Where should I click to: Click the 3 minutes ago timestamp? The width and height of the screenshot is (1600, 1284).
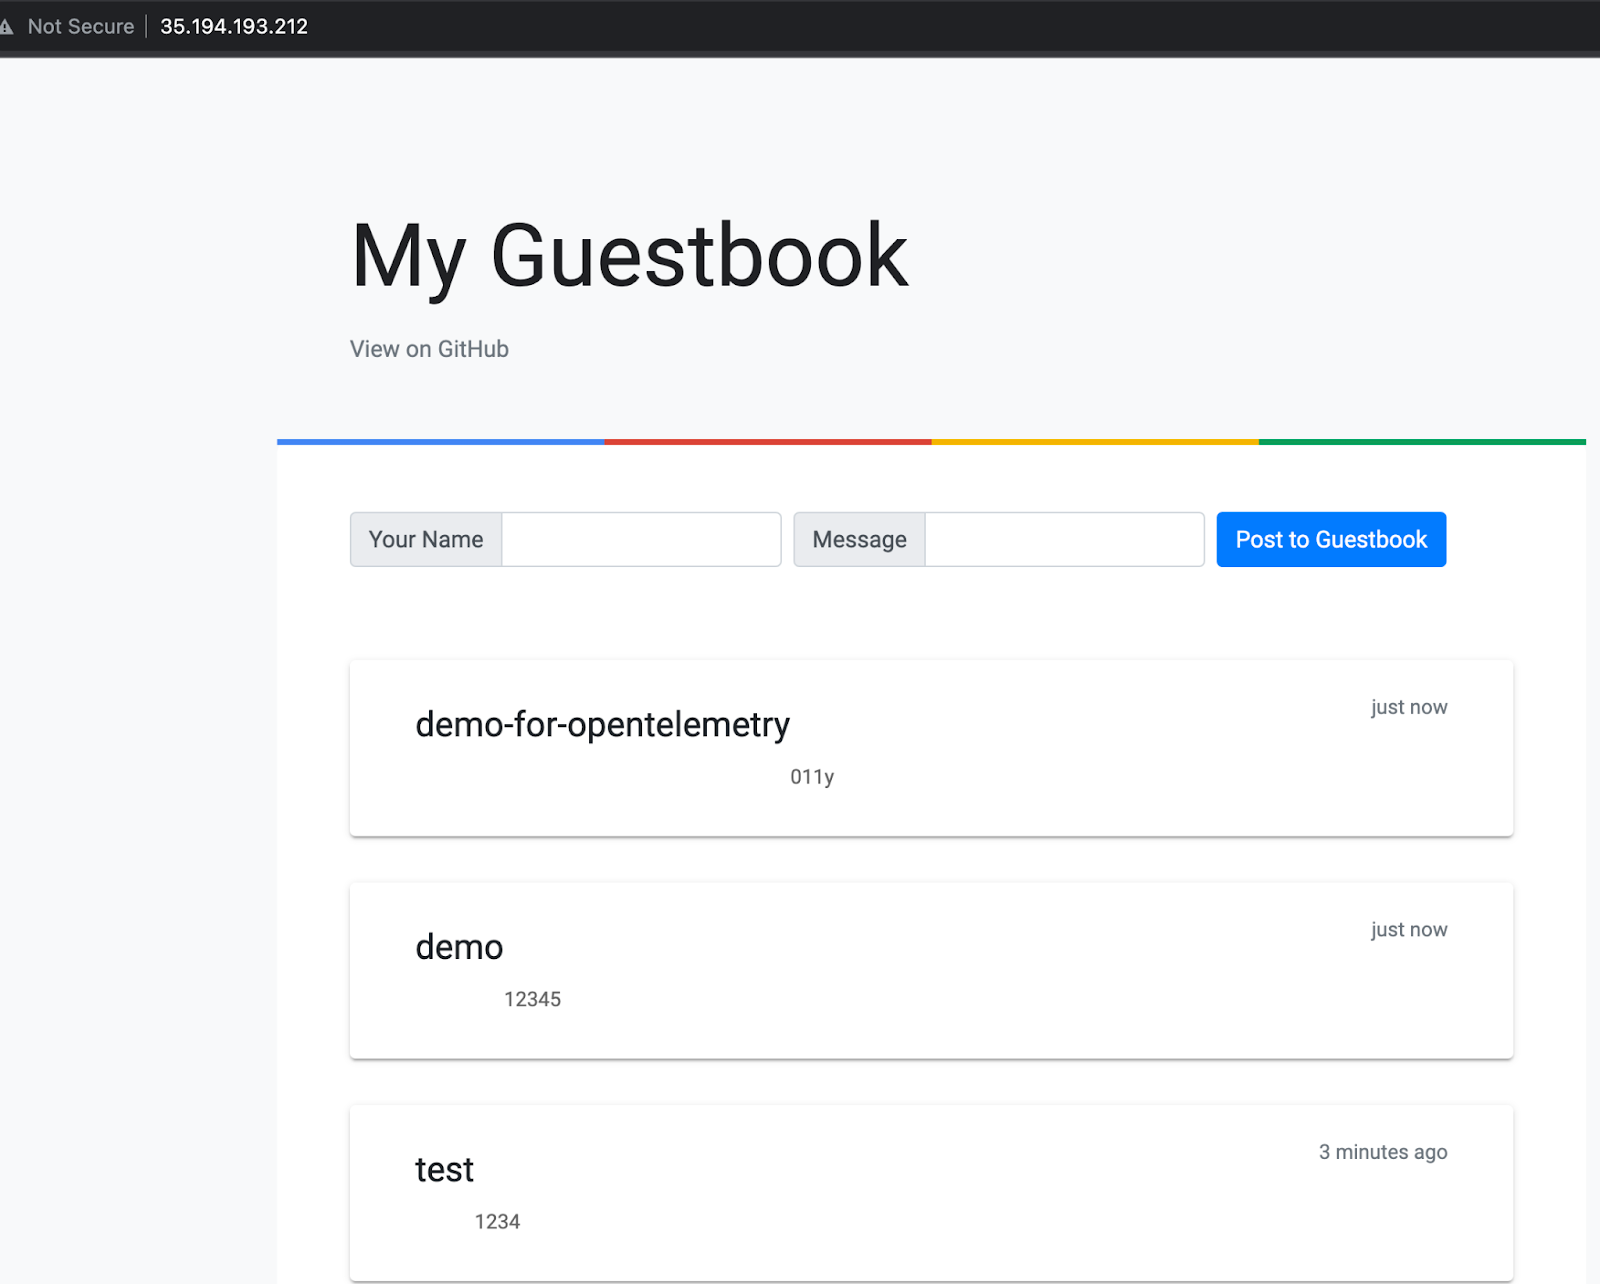(x=1383, y=1152)
